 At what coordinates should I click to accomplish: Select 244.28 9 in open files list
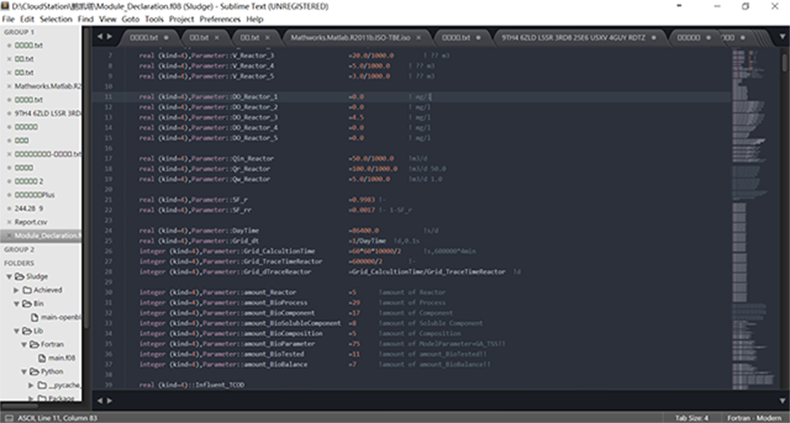pos(28,208)
